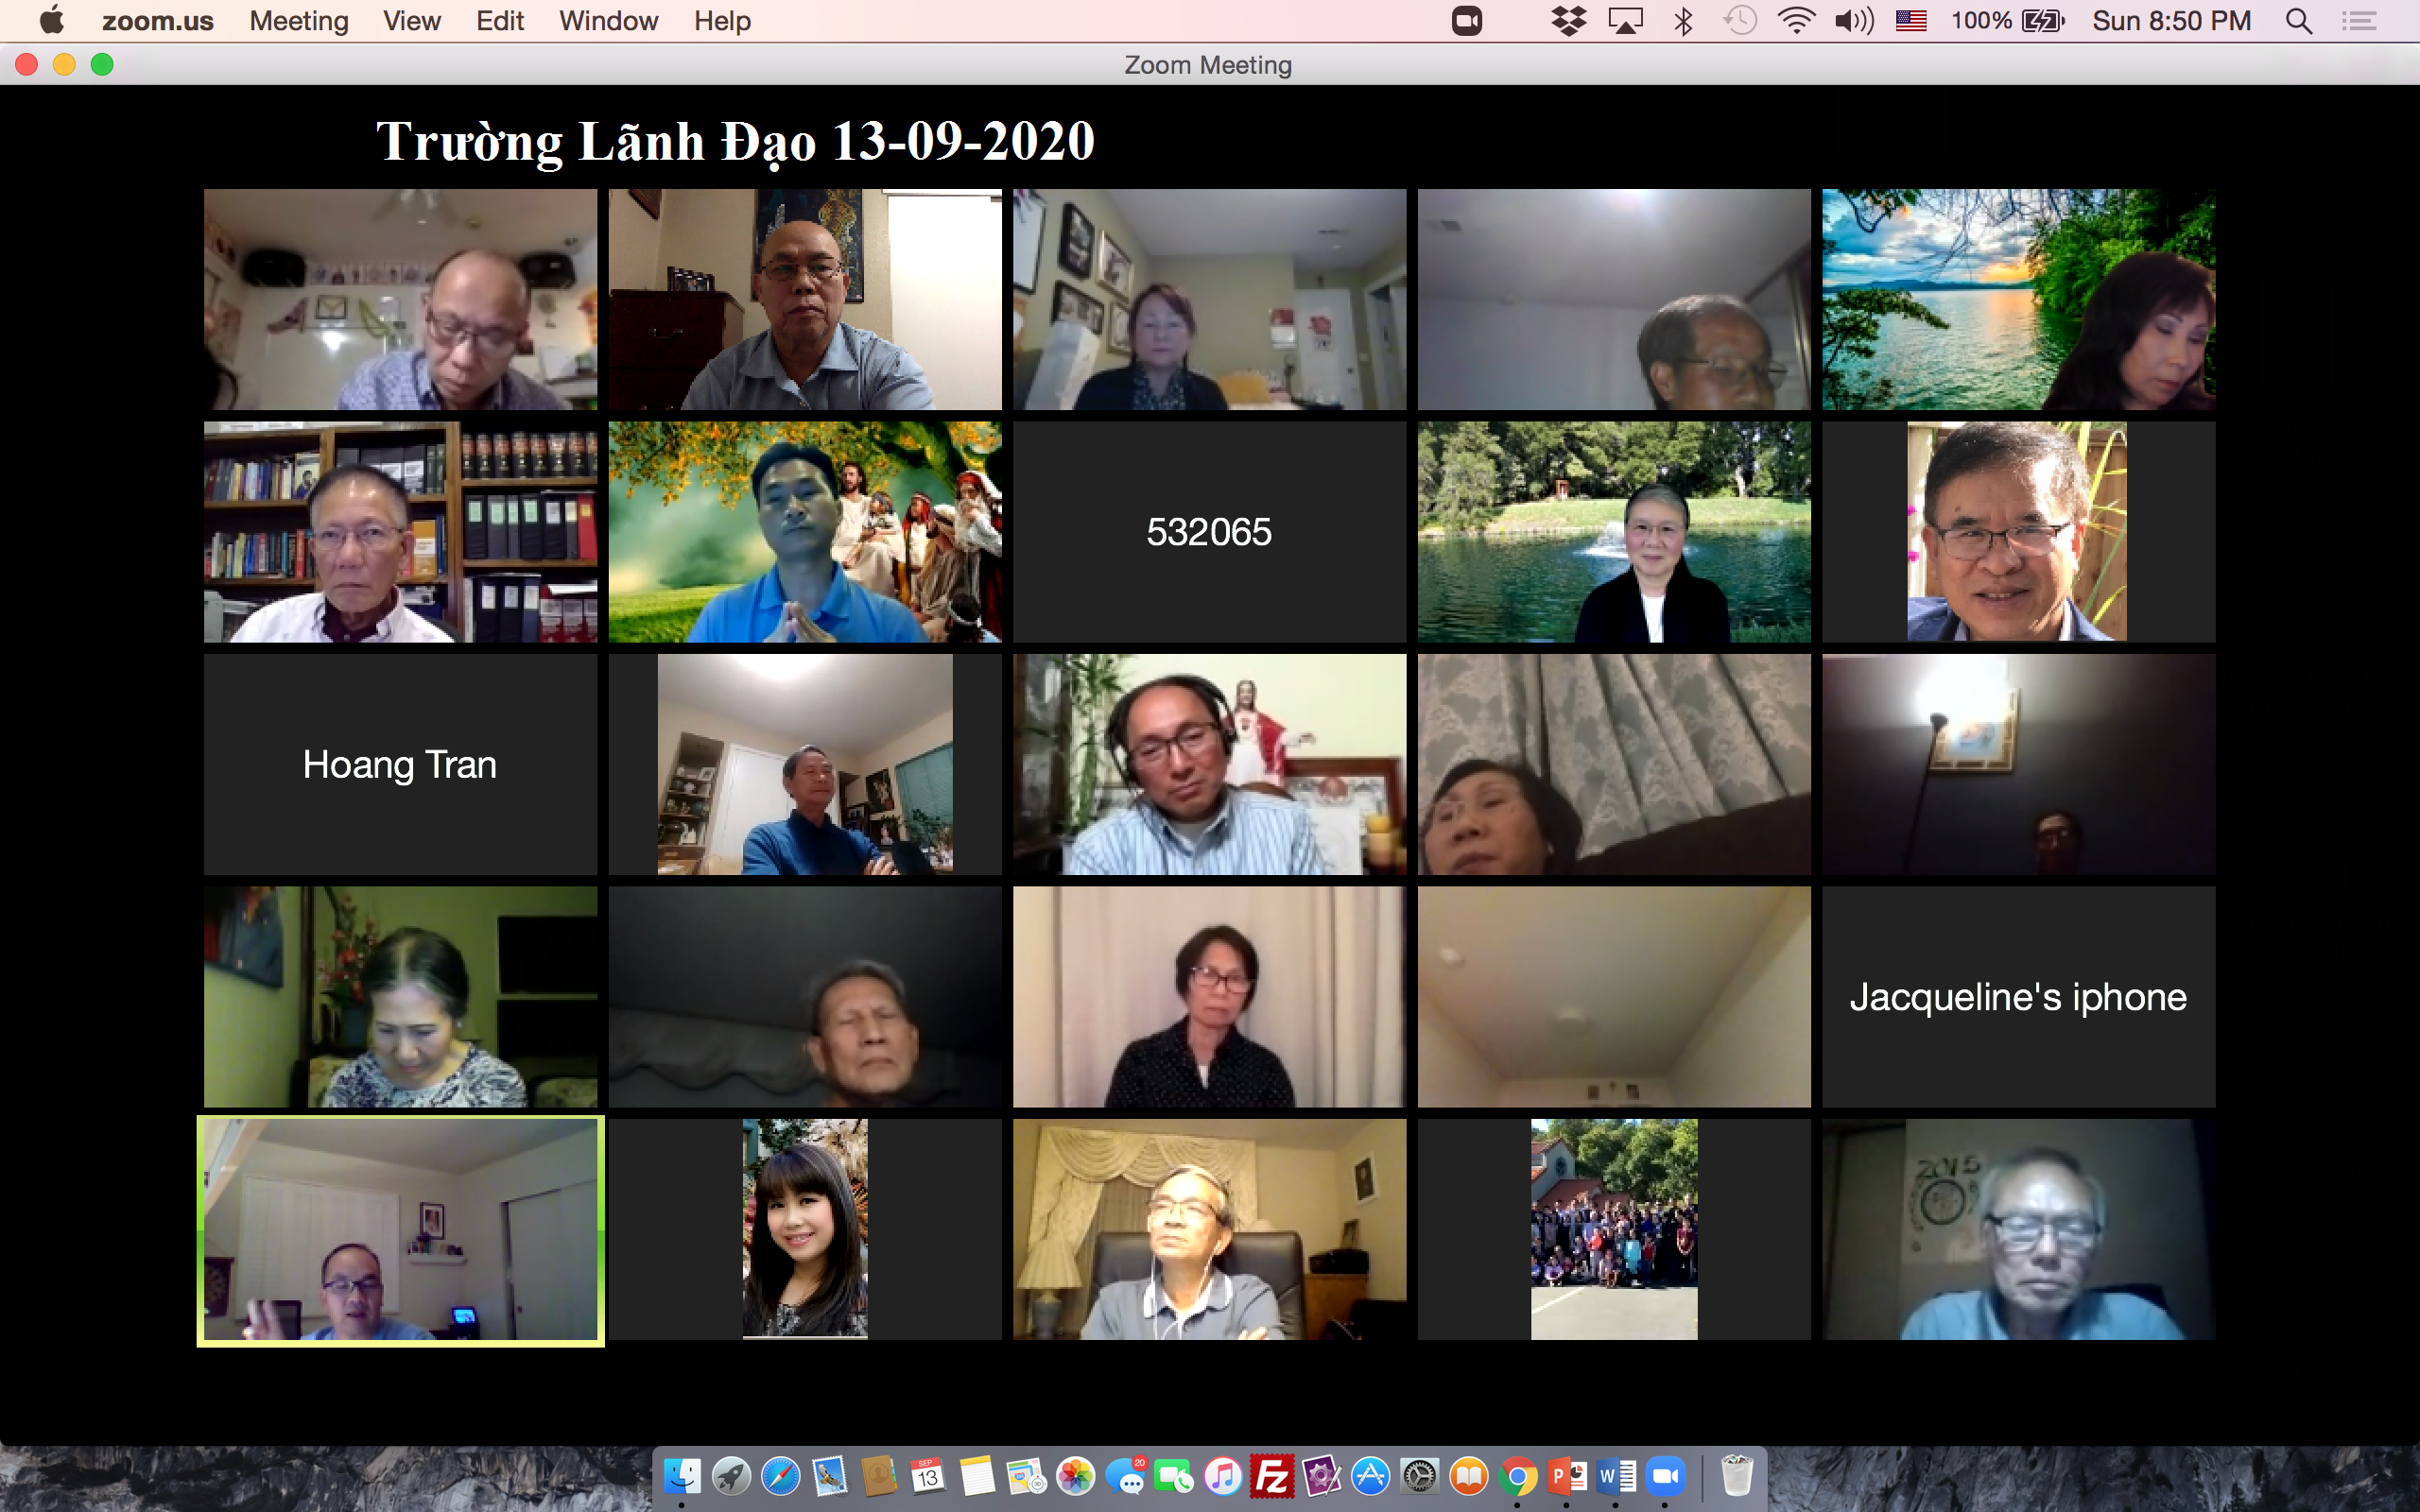Select the 532065 participant tile
2420x1512 pixels.
tap(1209, 531)
